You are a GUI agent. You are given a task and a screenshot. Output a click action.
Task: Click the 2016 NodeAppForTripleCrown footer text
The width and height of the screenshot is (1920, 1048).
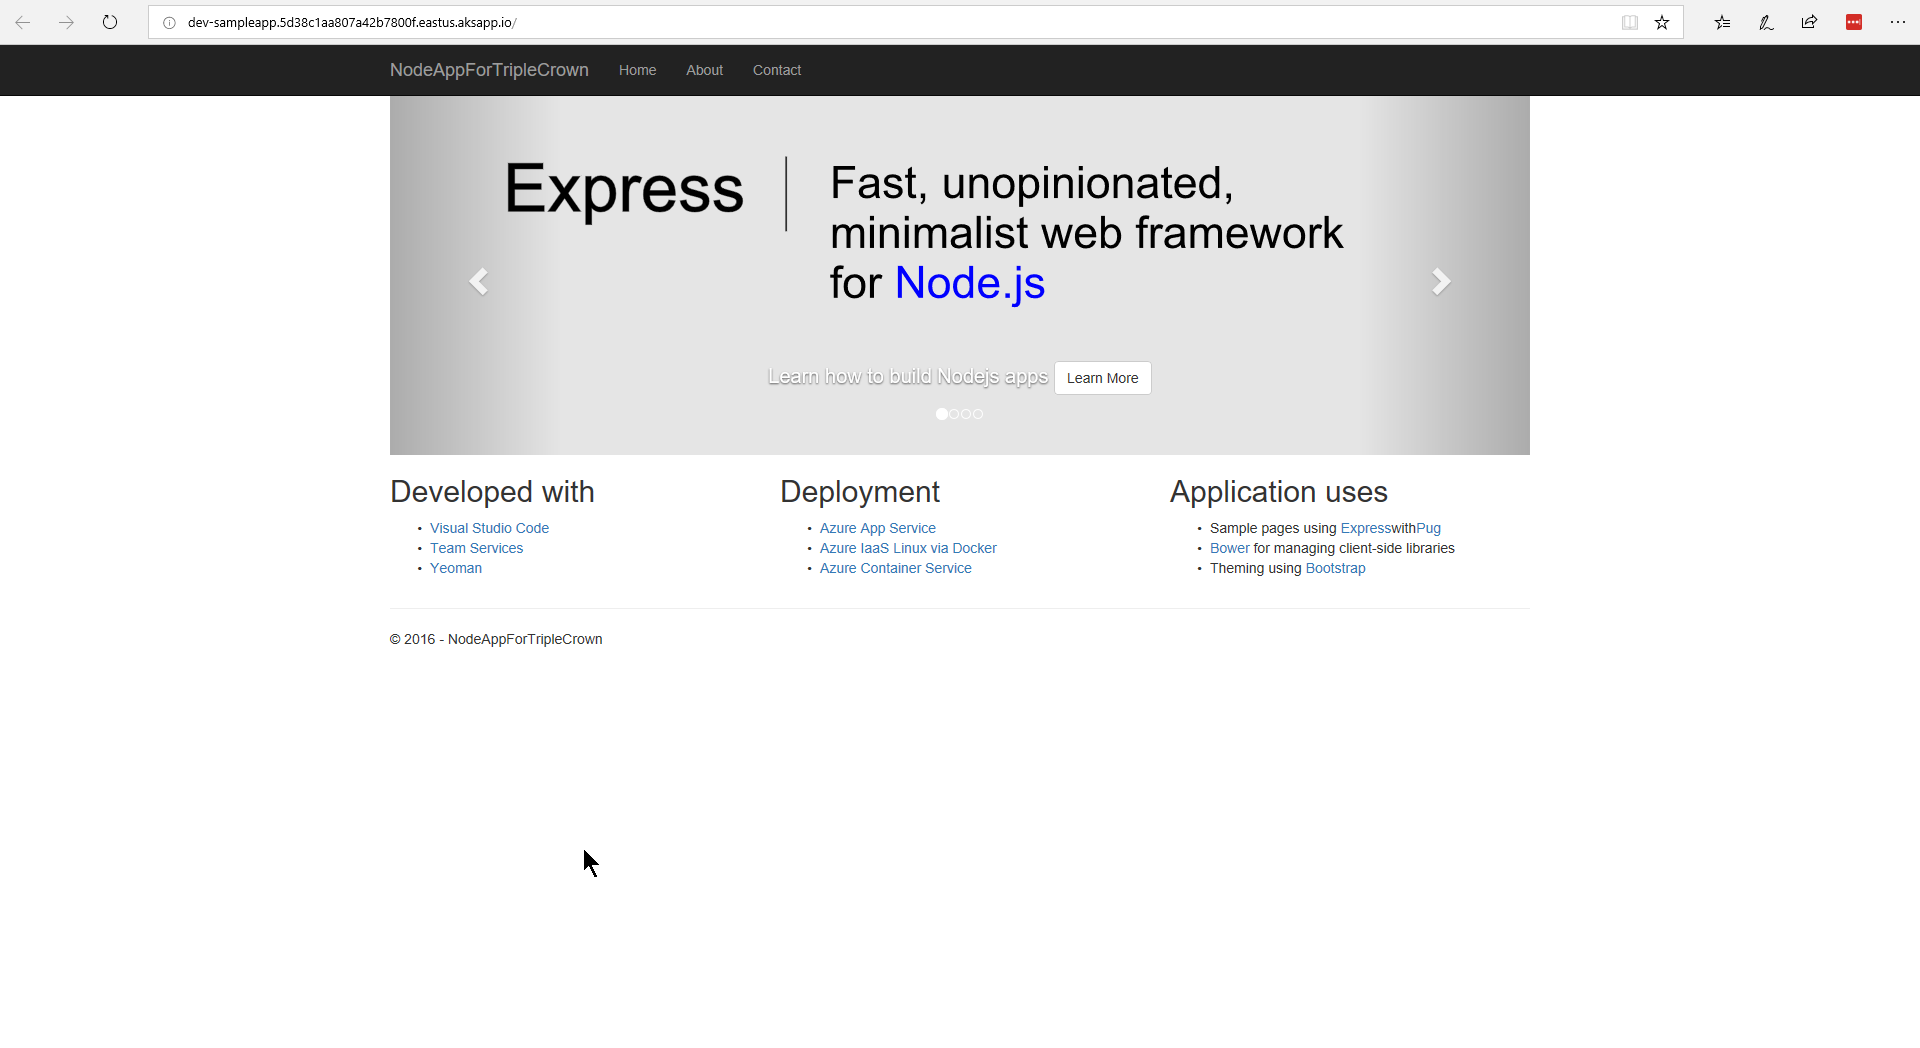click(496, 639)
